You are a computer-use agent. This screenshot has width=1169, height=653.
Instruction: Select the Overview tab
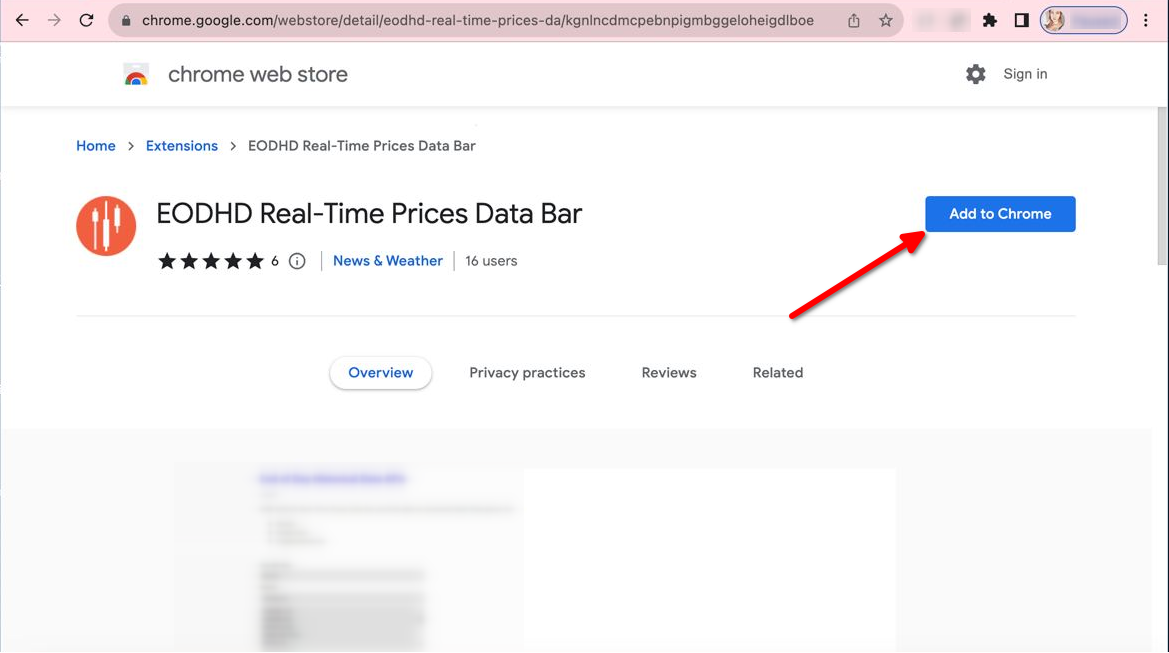[x=380, y=373]
